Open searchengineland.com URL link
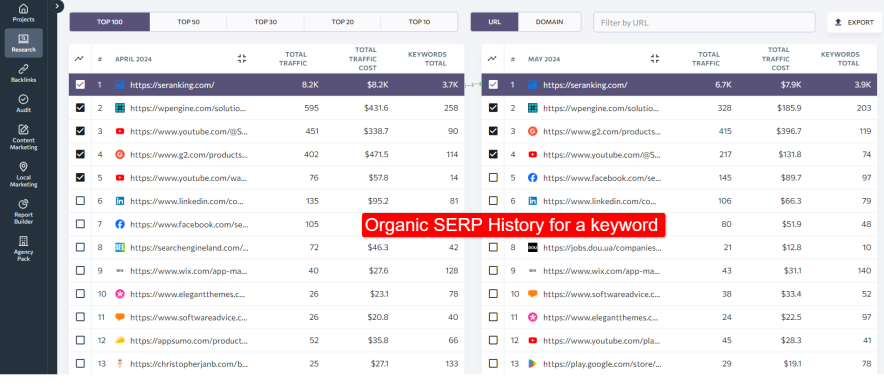 (x=189, y=247)
